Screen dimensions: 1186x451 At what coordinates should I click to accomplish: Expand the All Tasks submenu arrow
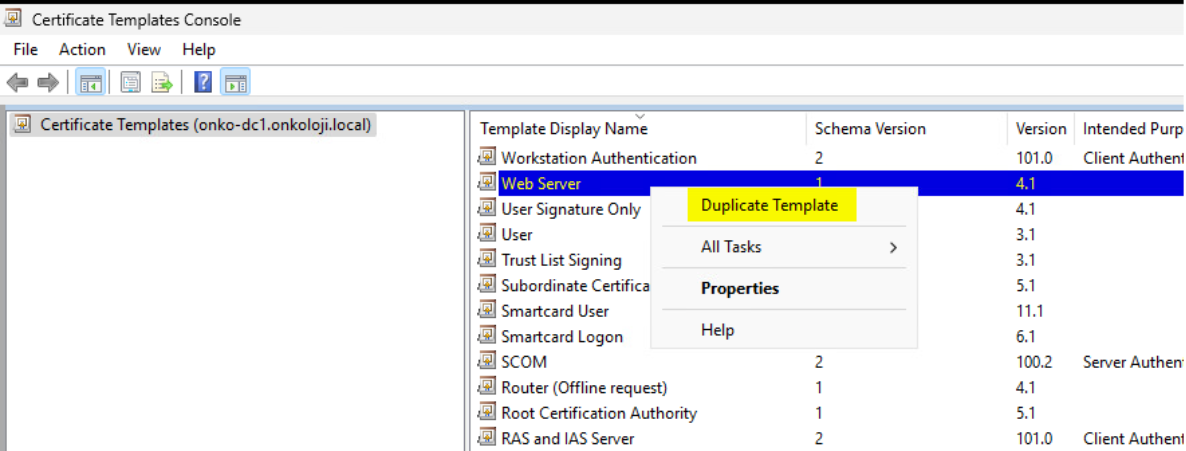coord(893,247)
